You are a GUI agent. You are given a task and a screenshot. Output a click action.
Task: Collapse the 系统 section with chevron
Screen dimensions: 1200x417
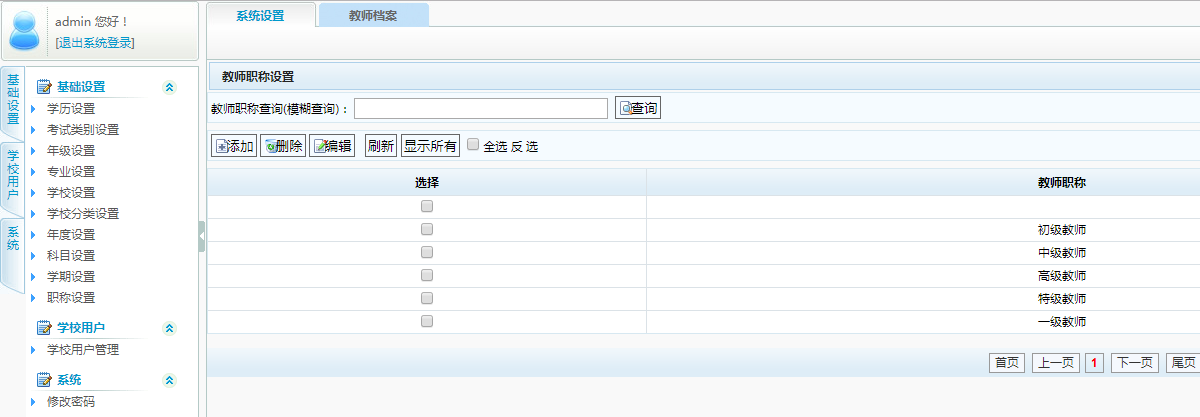pyautogui.click(x=169, y=380)
